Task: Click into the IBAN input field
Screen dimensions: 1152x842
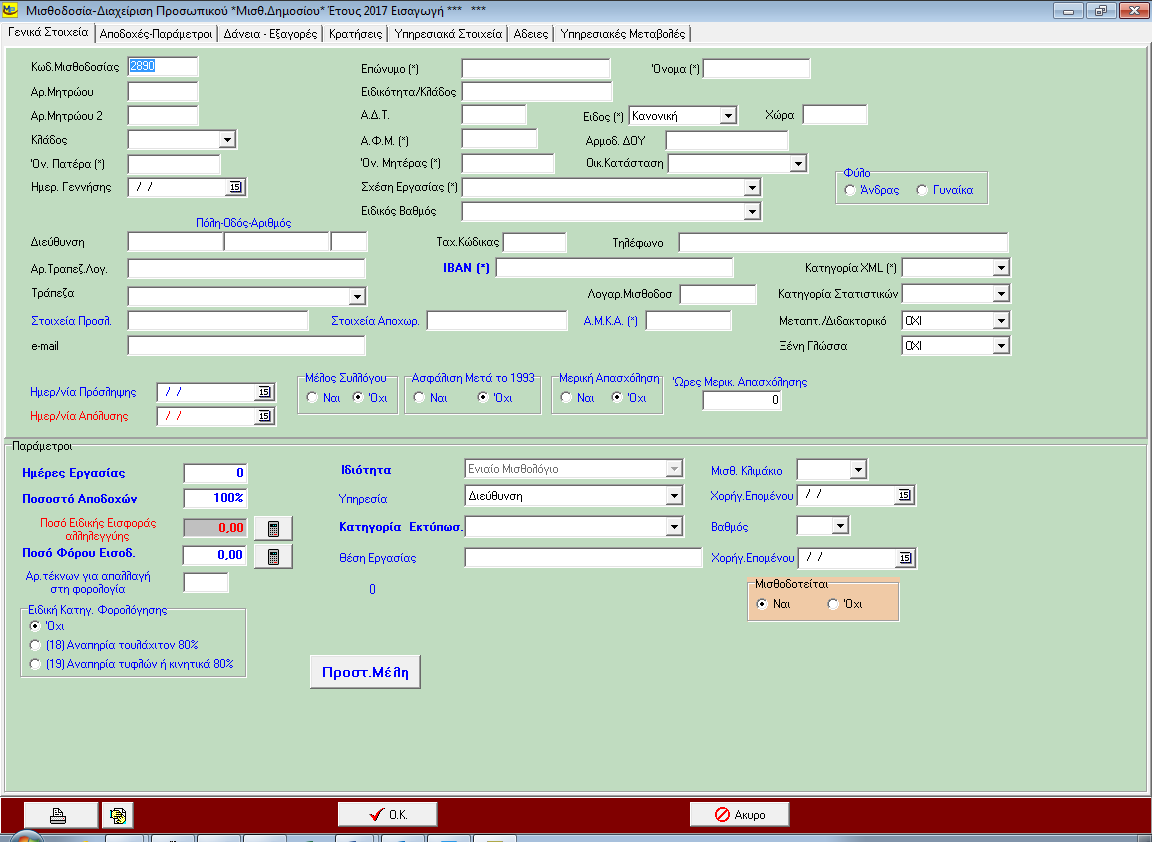Action: [614, 268]
